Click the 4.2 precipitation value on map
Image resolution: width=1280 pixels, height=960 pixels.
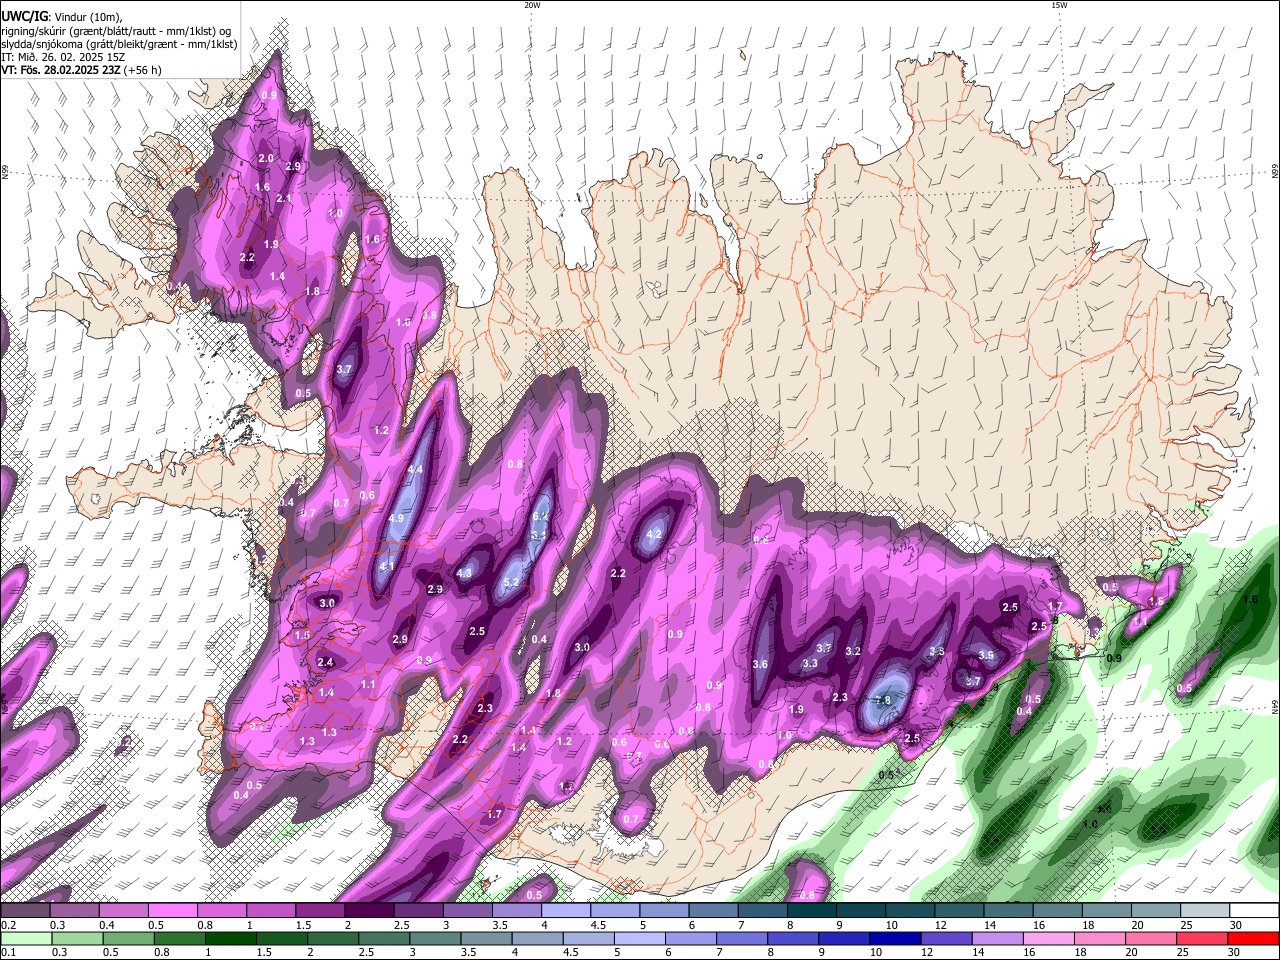(x=655, y=535)
